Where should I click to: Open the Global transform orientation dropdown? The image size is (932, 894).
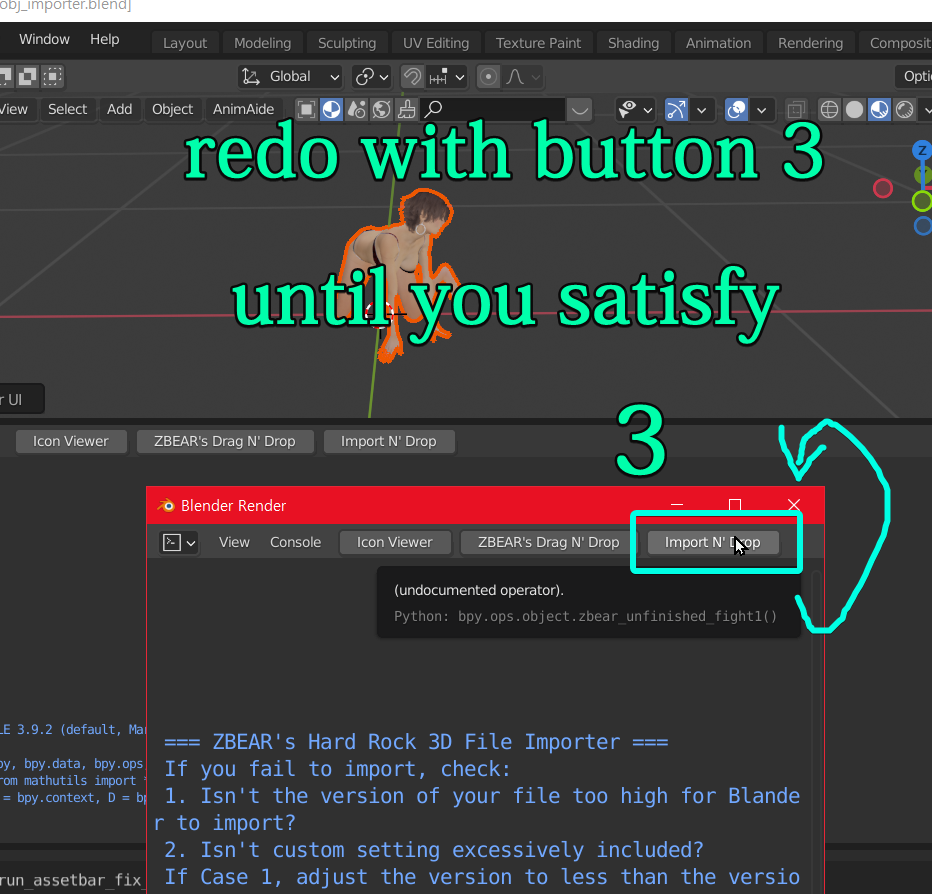(290, 77)
